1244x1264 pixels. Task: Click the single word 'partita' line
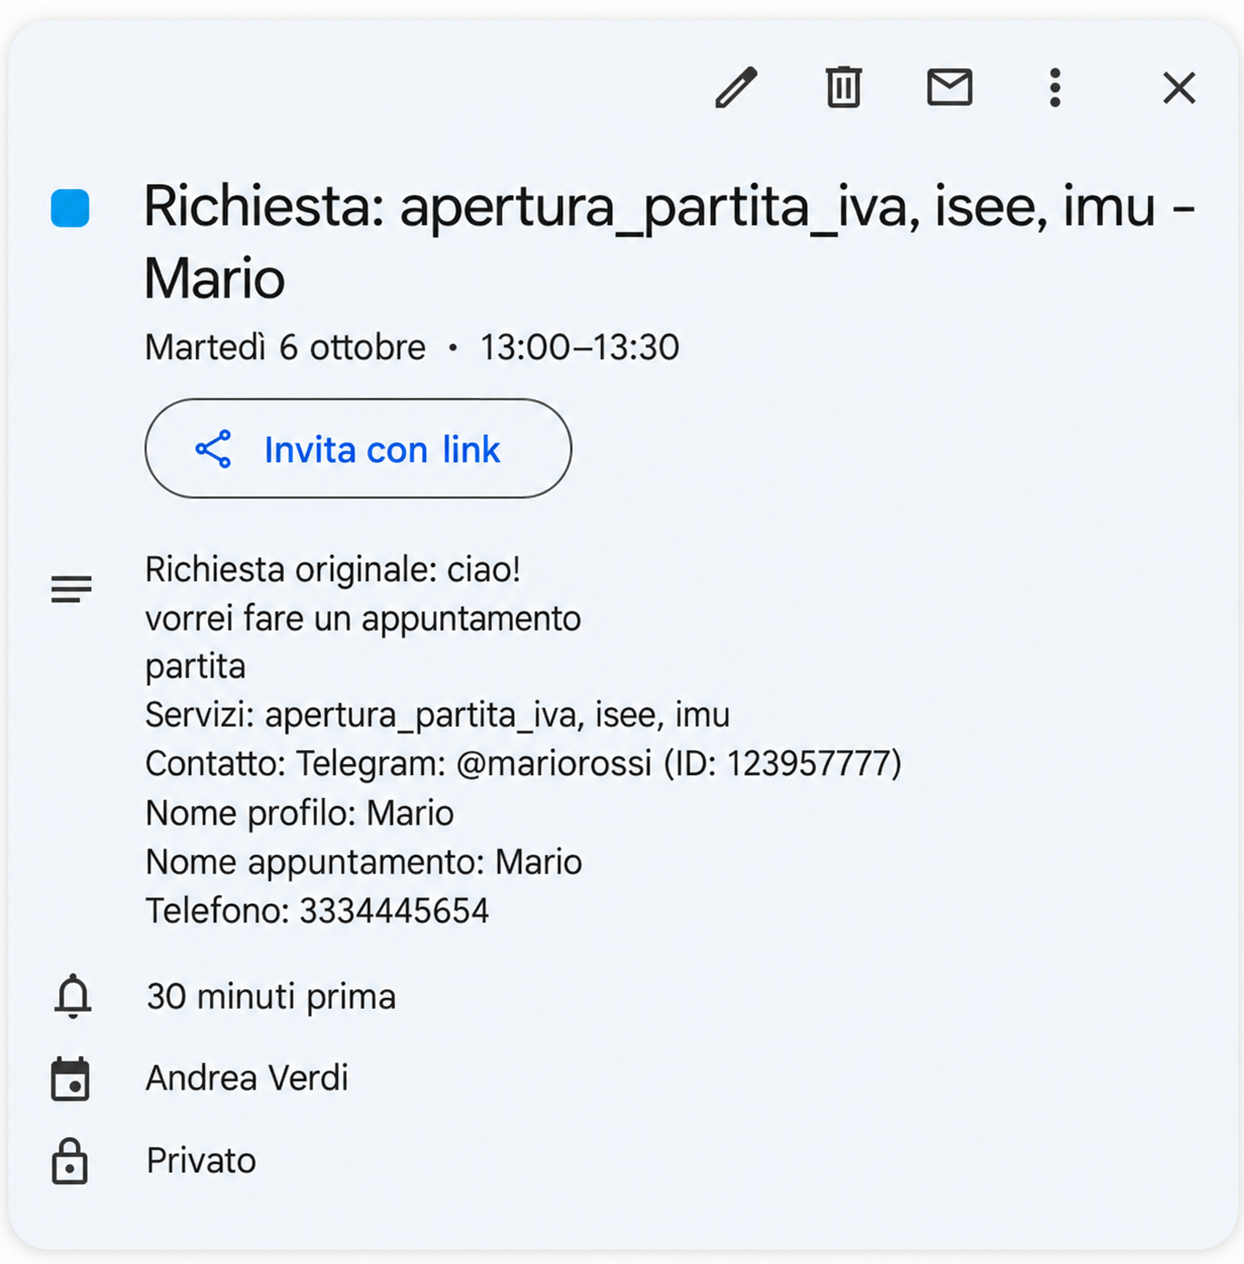195,667
